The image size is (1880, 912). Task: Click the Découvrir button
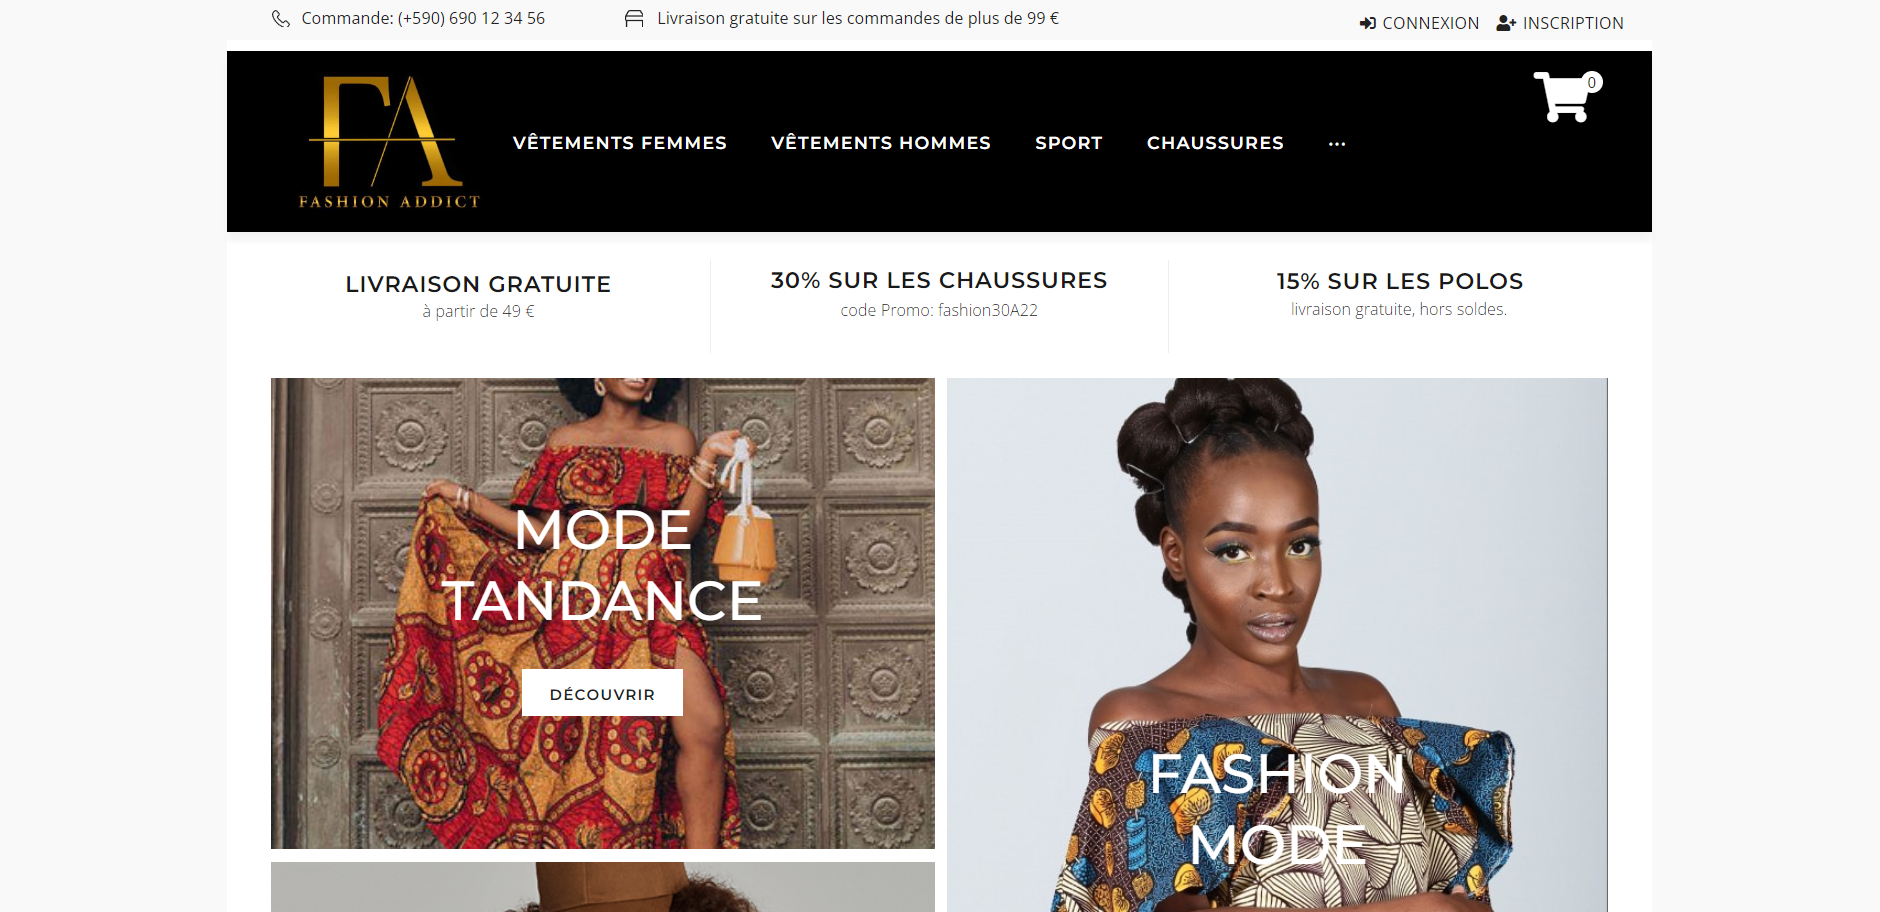[x=602, y=693]
